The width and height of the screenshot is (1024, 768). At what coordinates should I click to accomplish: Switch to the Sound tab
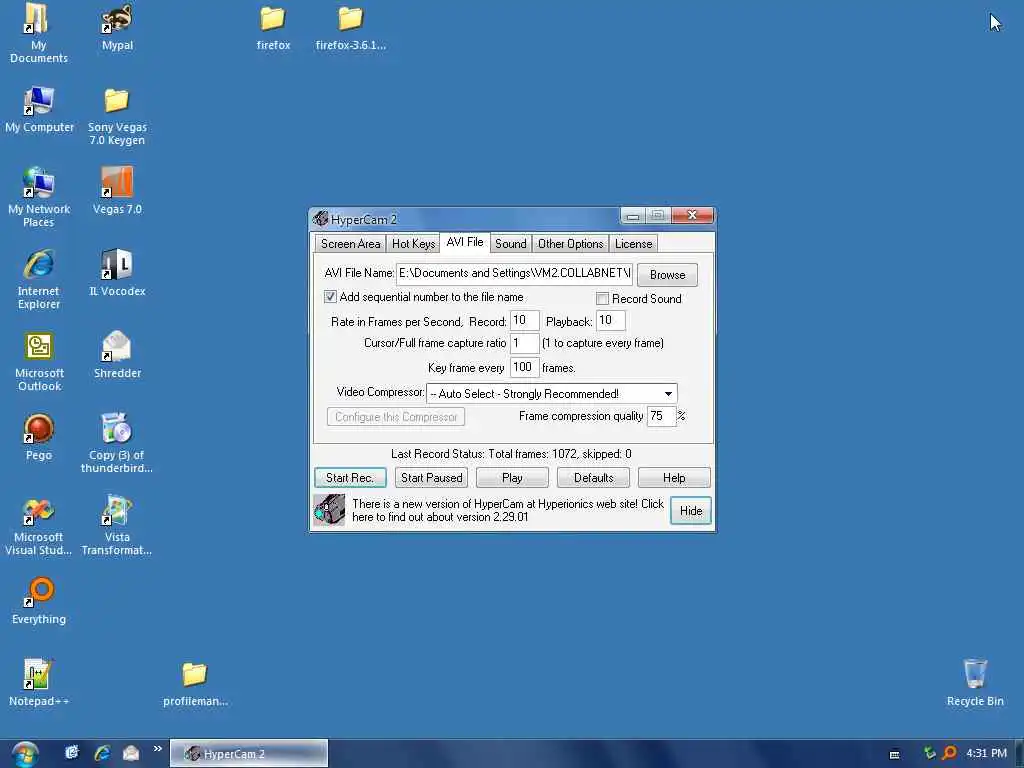click(510, 244)
